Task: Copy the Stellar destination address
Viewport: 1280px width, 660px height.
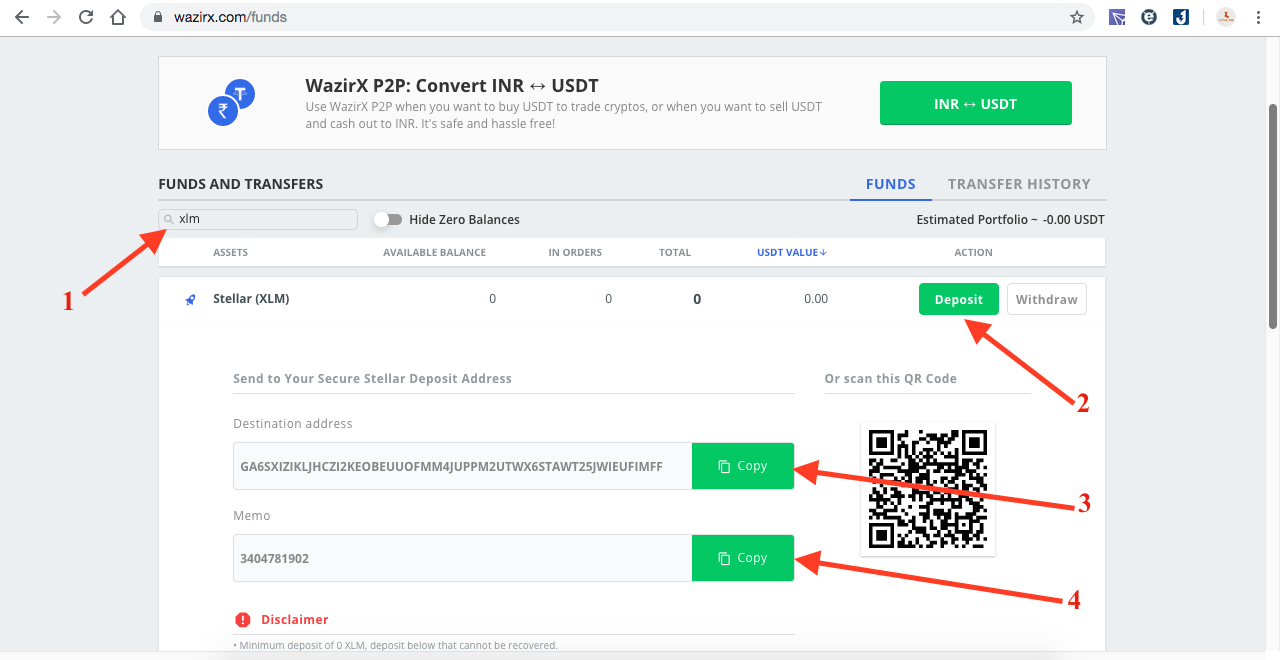Action: coord(743,466)
